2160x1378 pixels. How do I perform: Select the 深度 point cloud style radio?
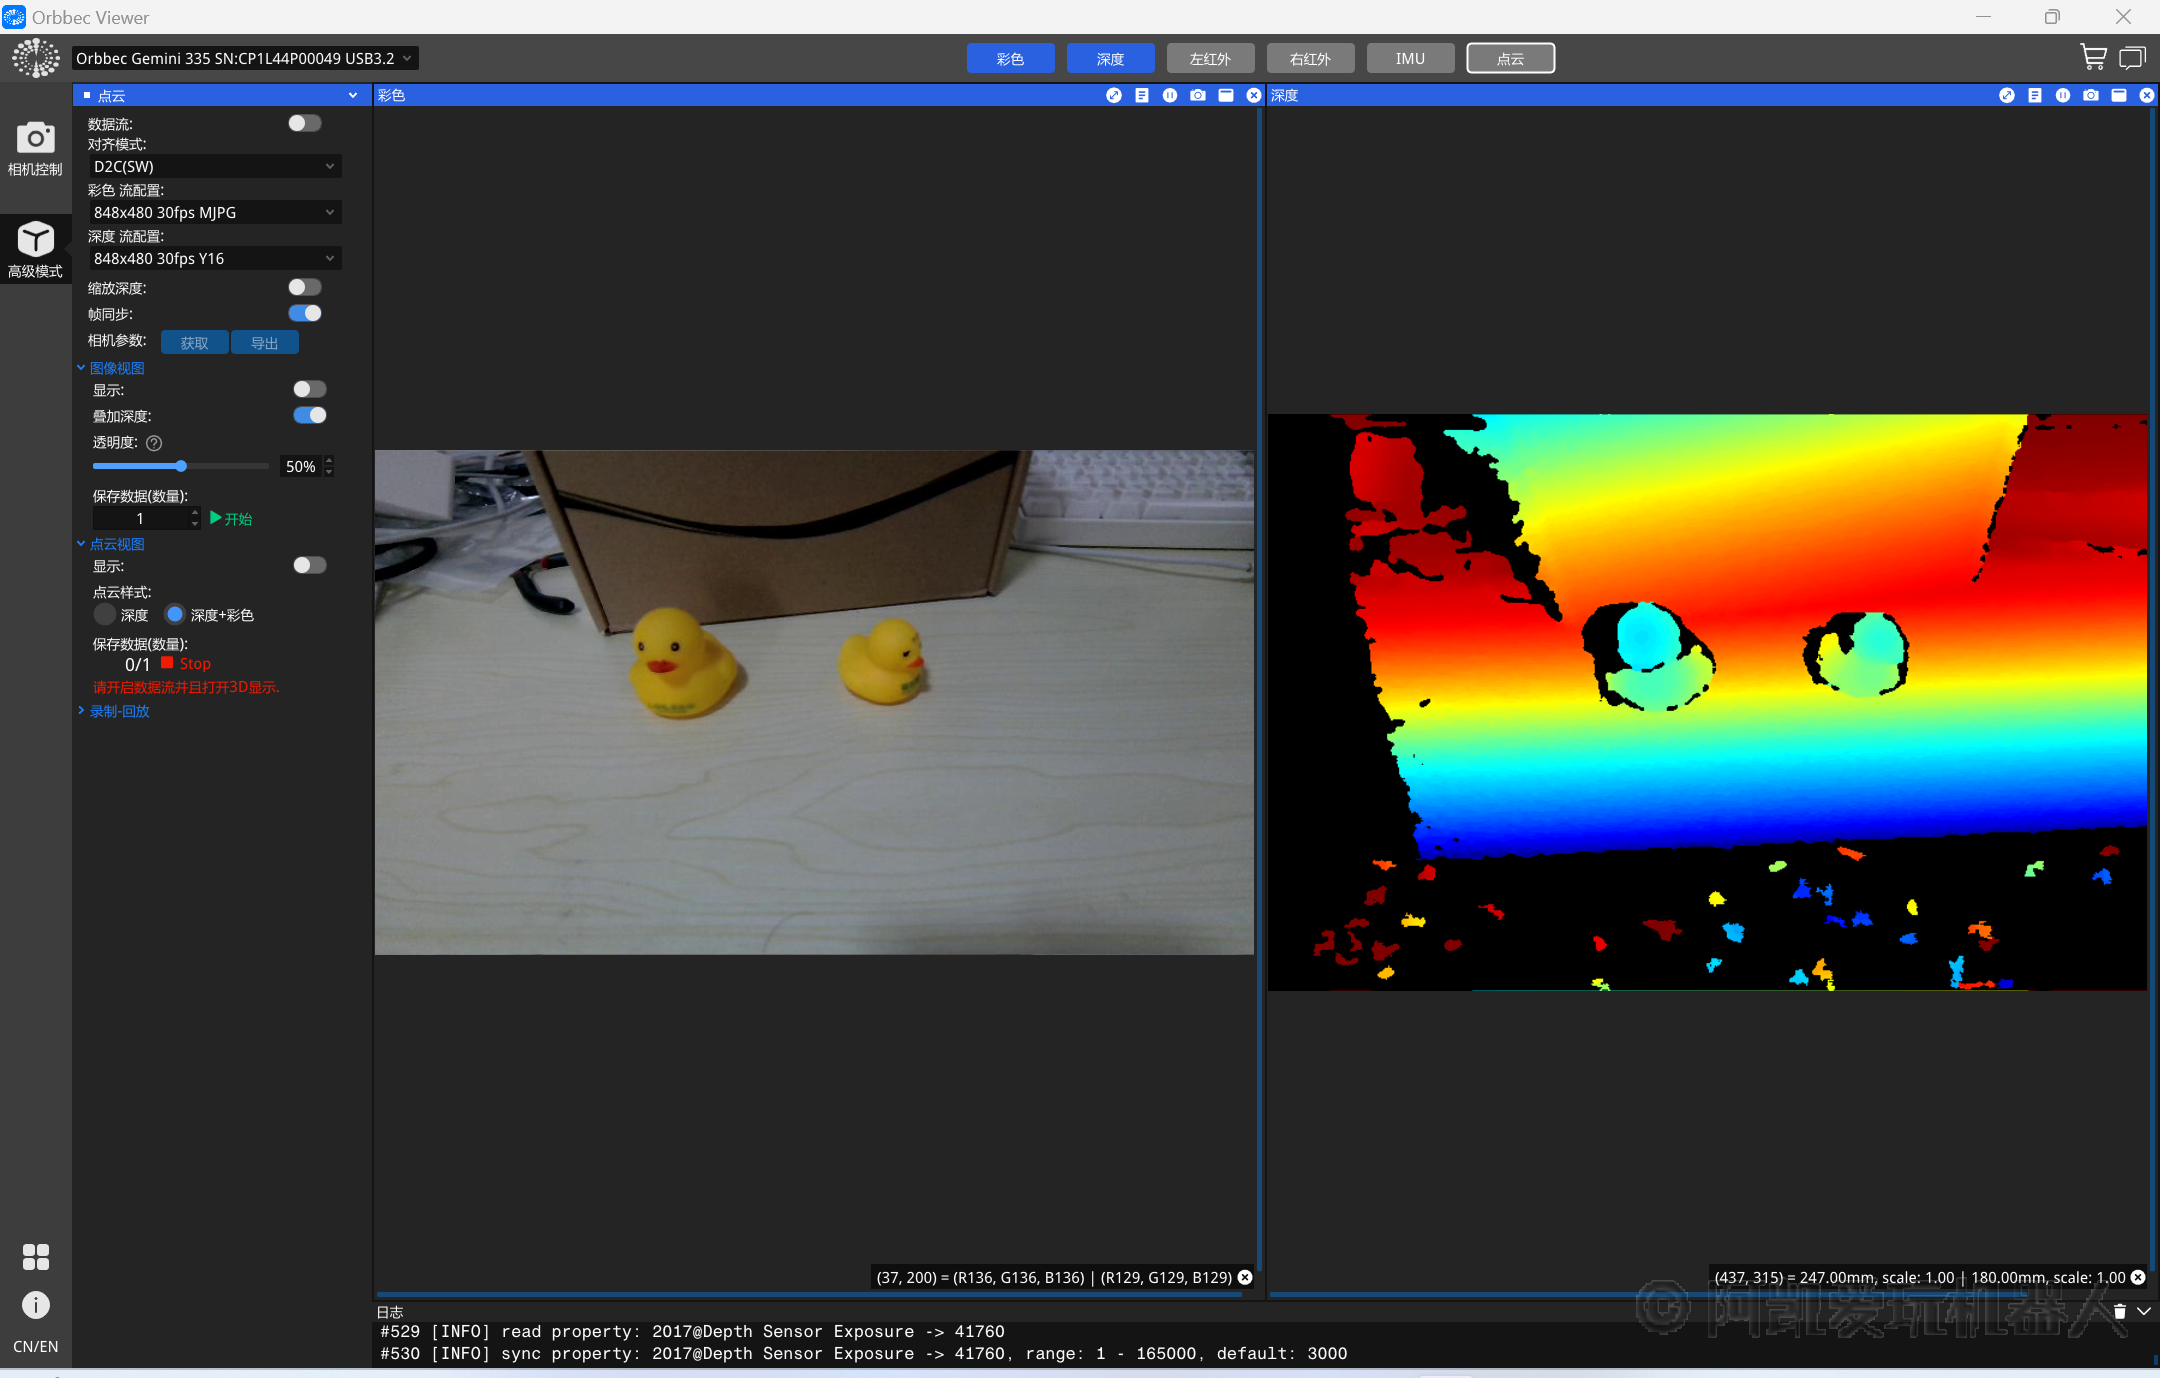pyautogui.click(x=105, y=614)
